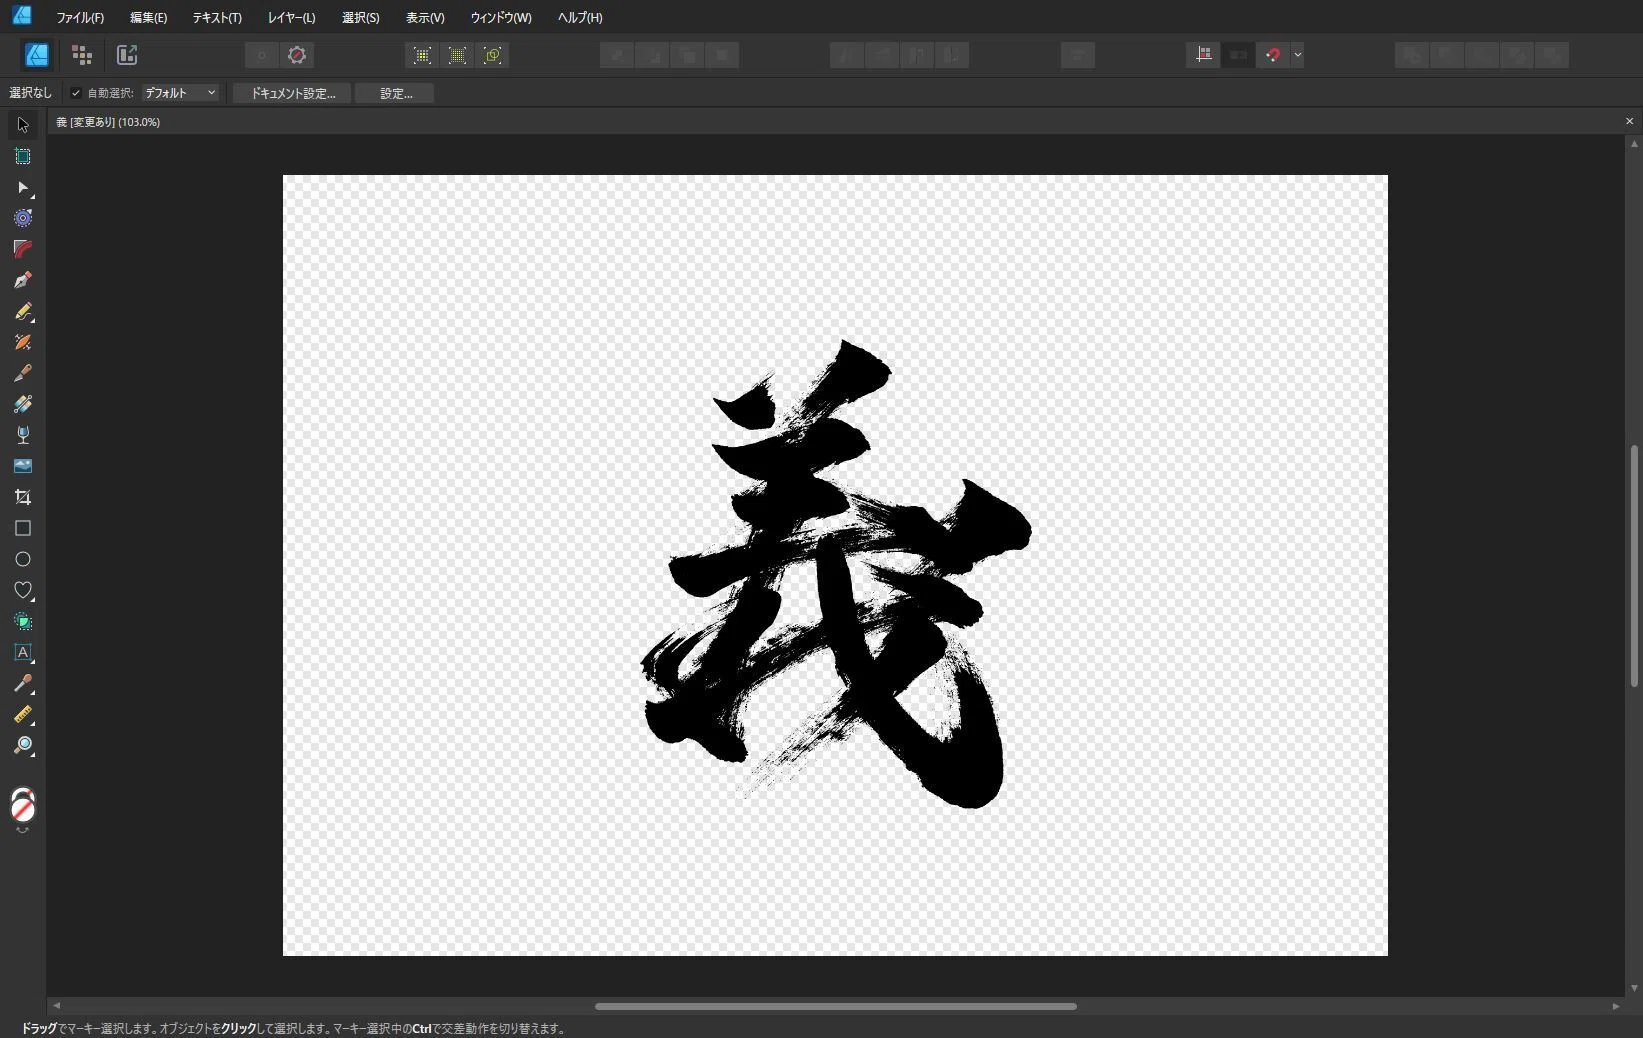Close the 義 document tab
The image size is (1643, 1038).
click(x=1629, y=121)
